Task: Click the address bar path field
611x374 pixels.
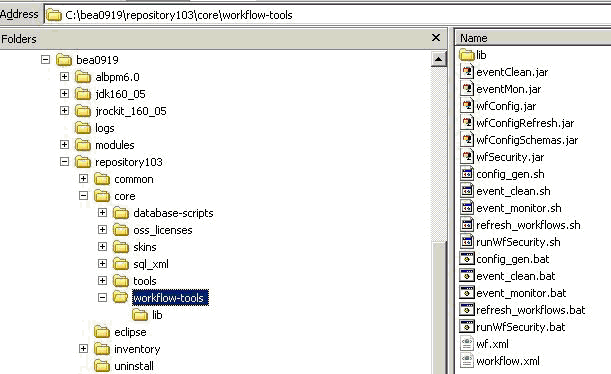Action: [327, 15]
